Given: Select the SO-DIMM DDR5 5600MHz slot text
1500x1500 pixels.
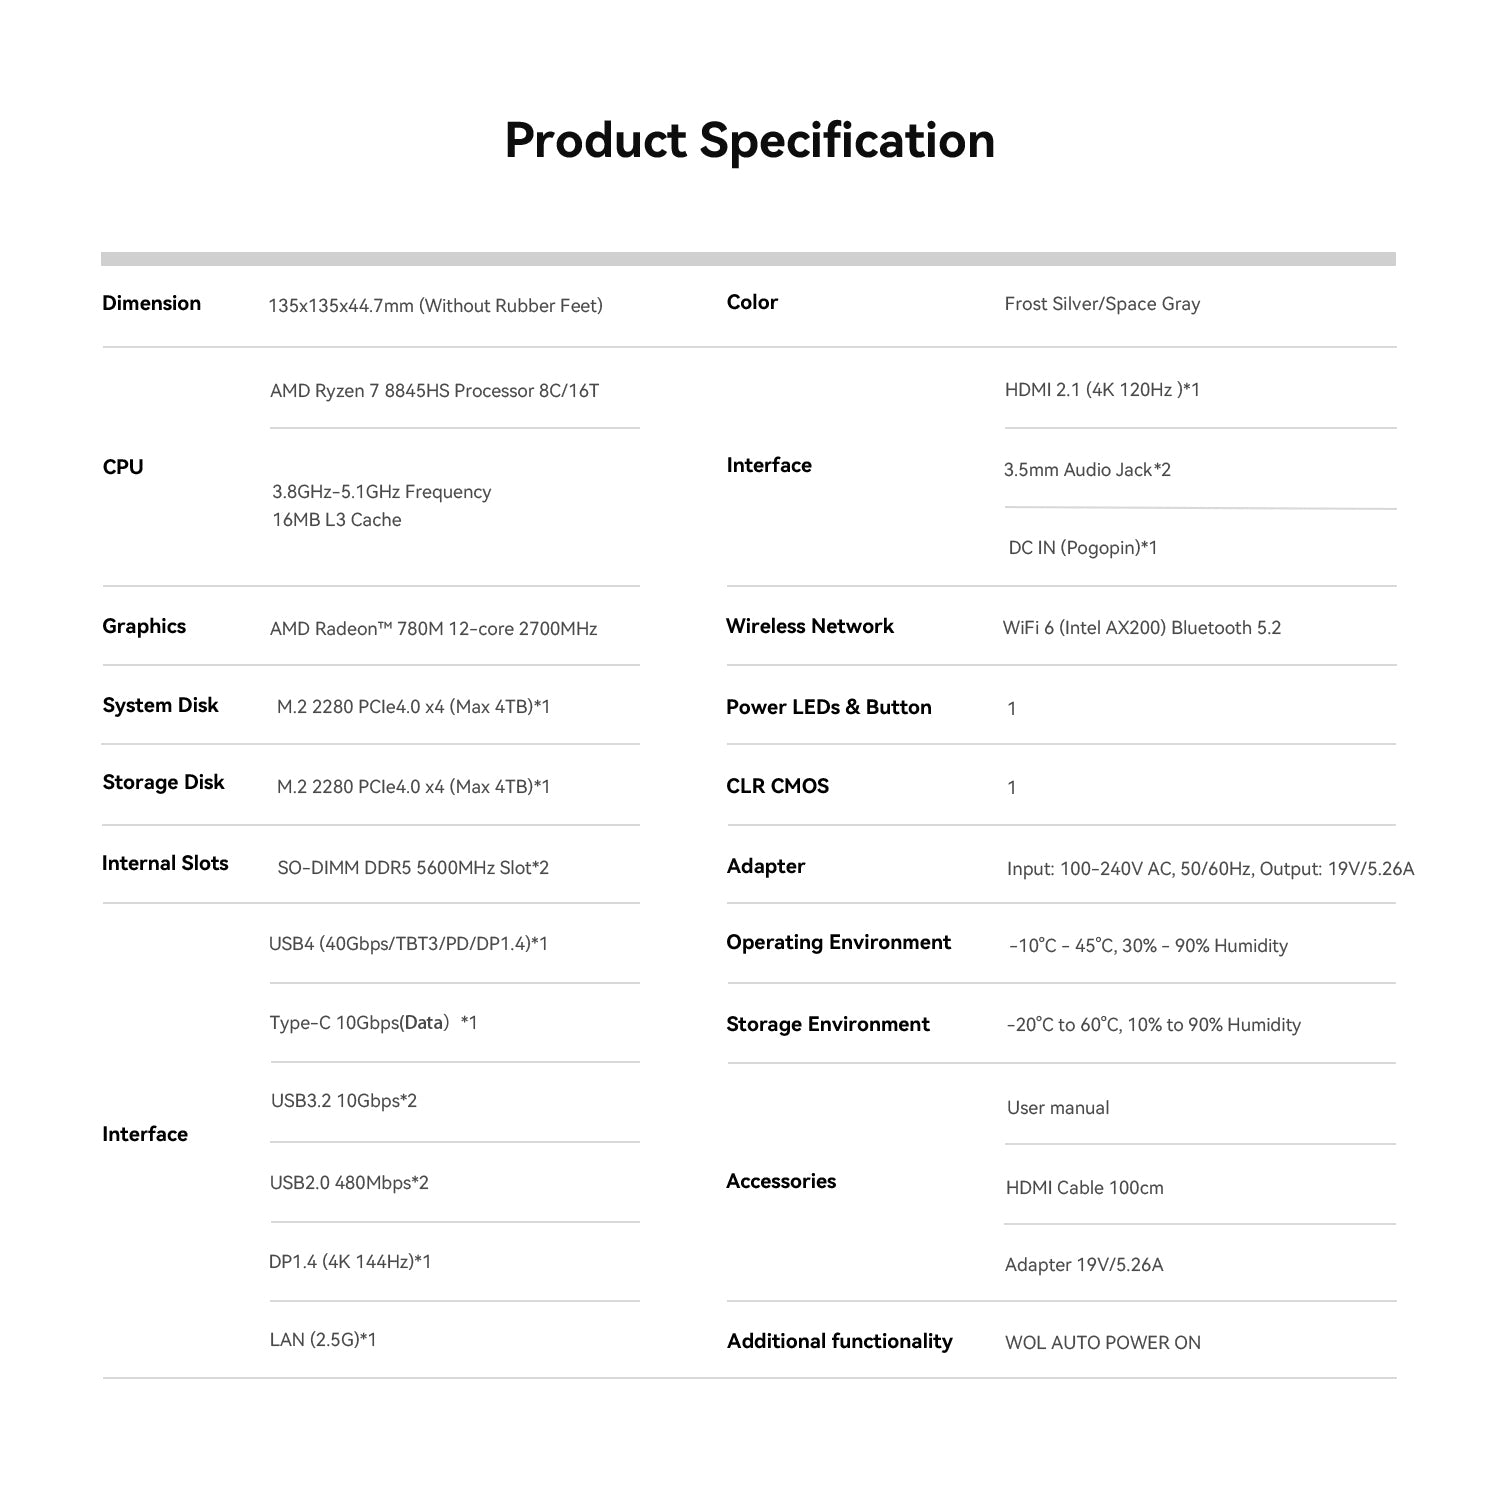Looking at the screenshot, I should (413, 868).
